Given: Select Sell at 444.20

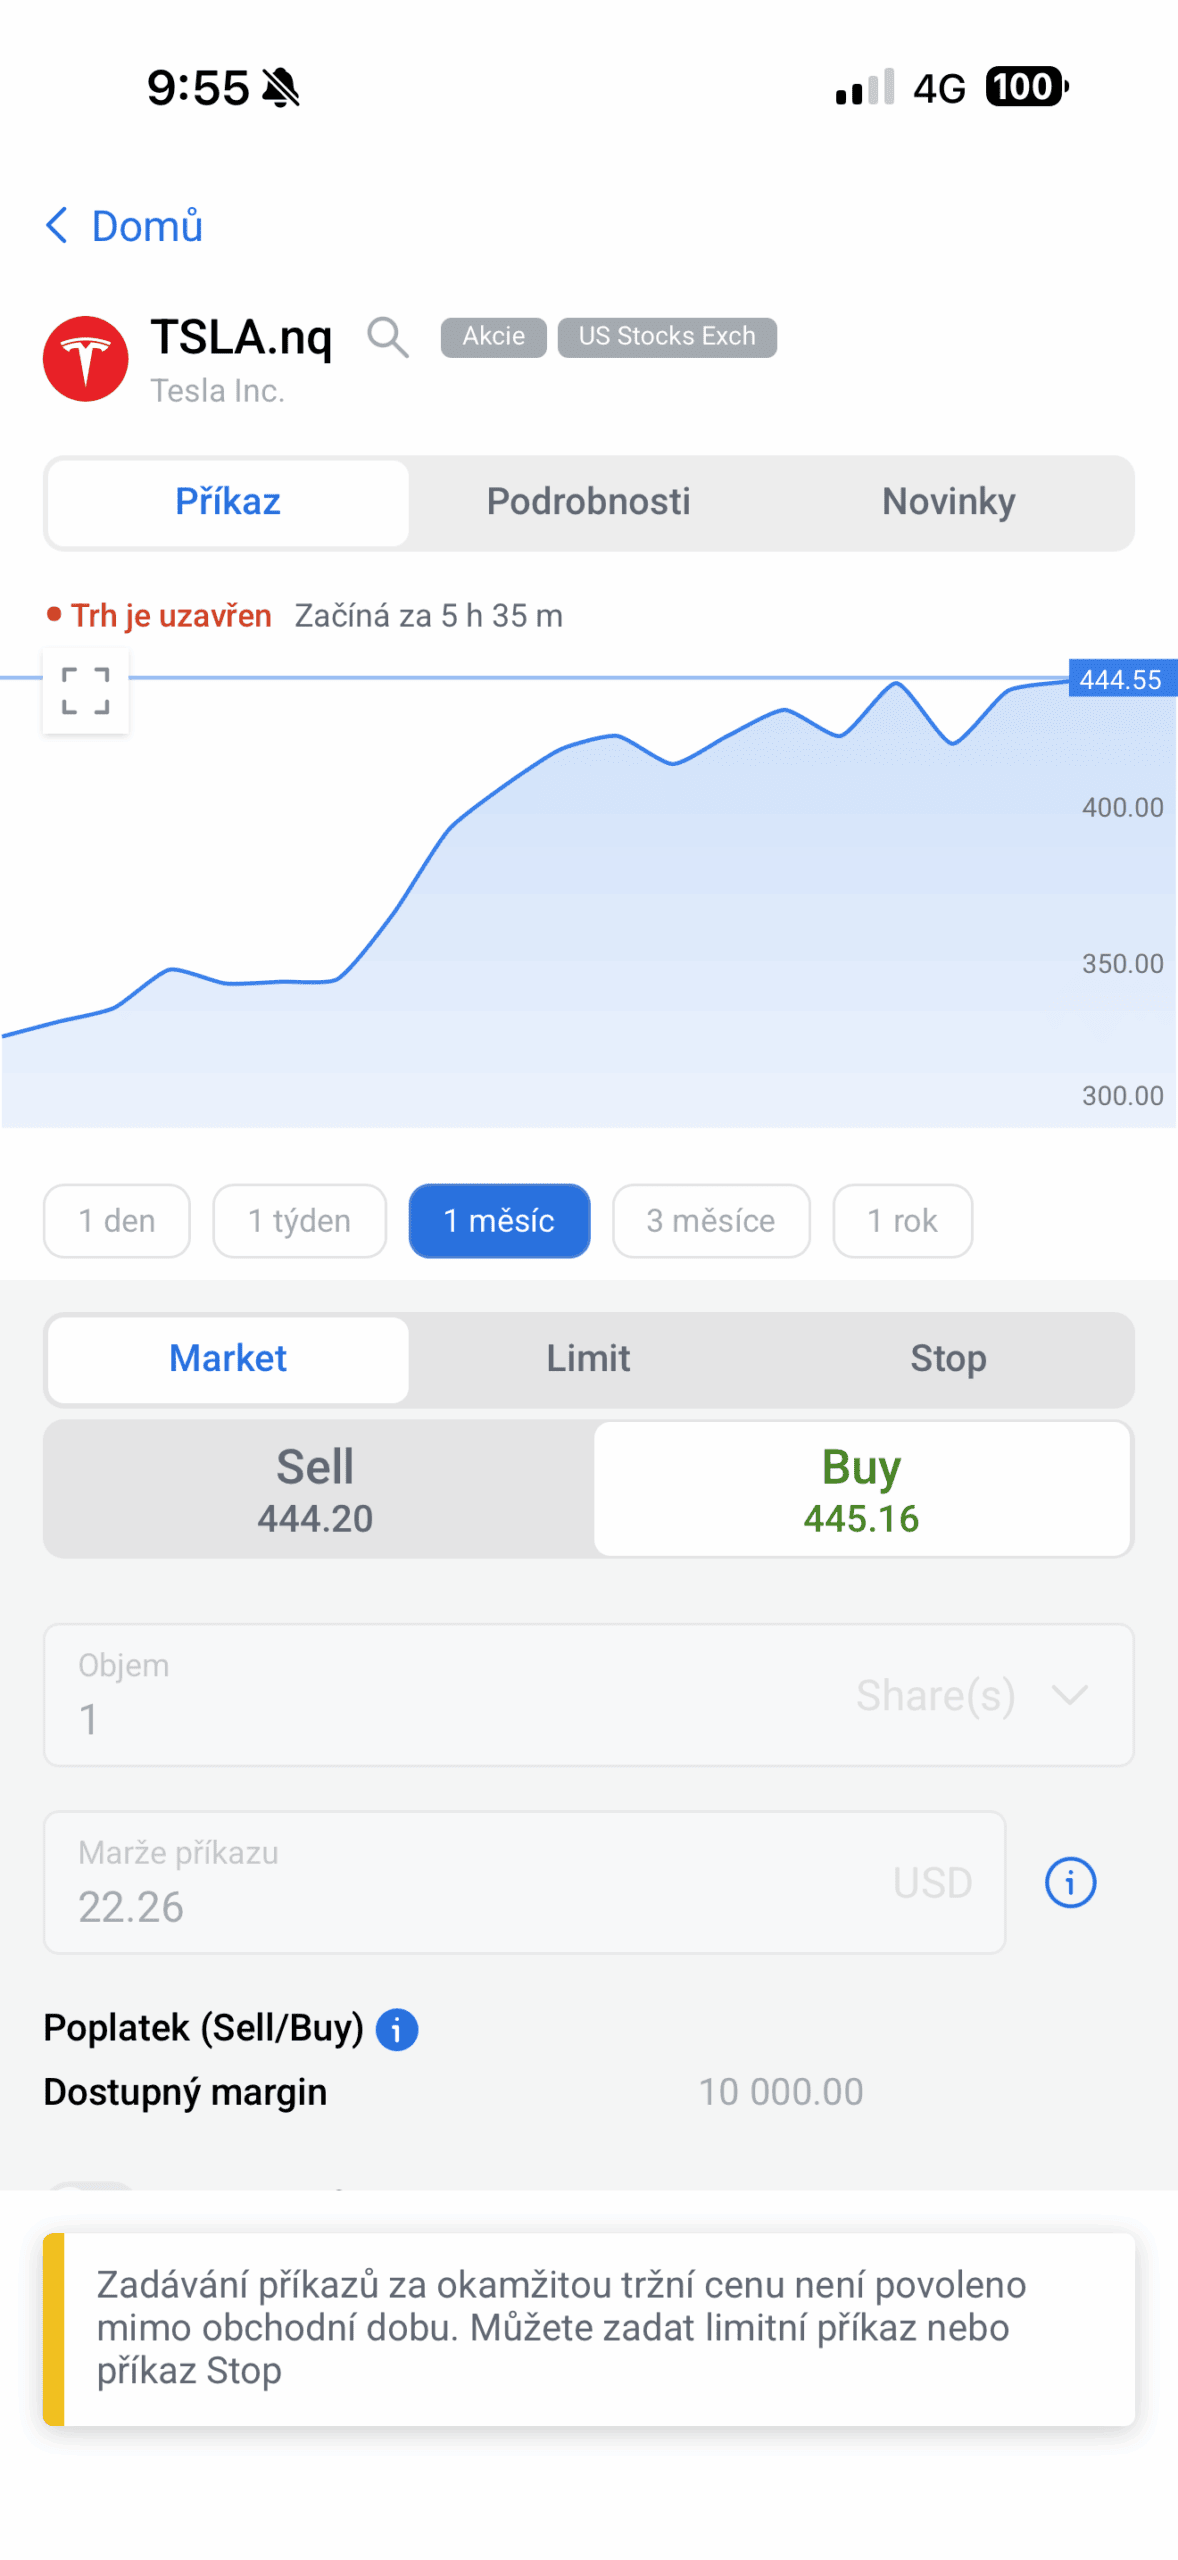Looking at the screenshot, I should [x=316, y=1490].
